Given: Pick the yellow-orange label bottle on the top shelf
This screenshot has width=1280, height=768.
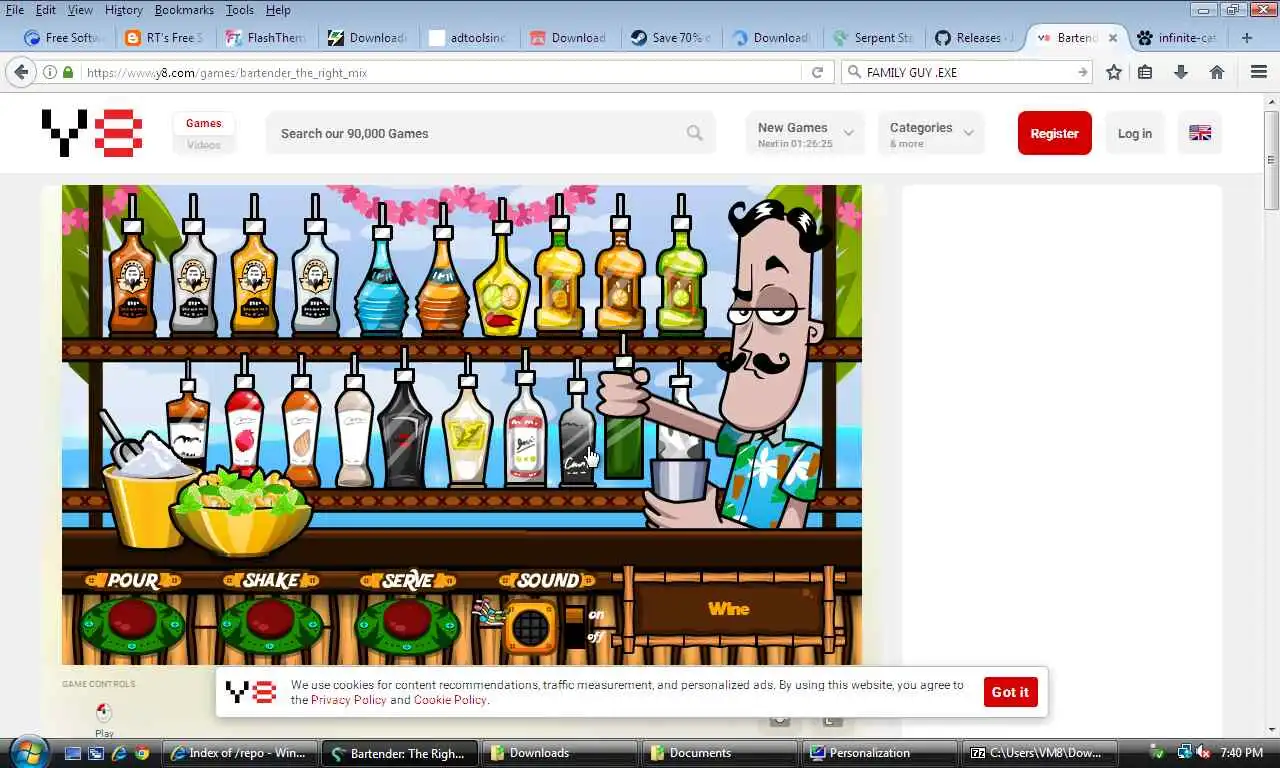Looking at the screenshot, I should (254, 265).
